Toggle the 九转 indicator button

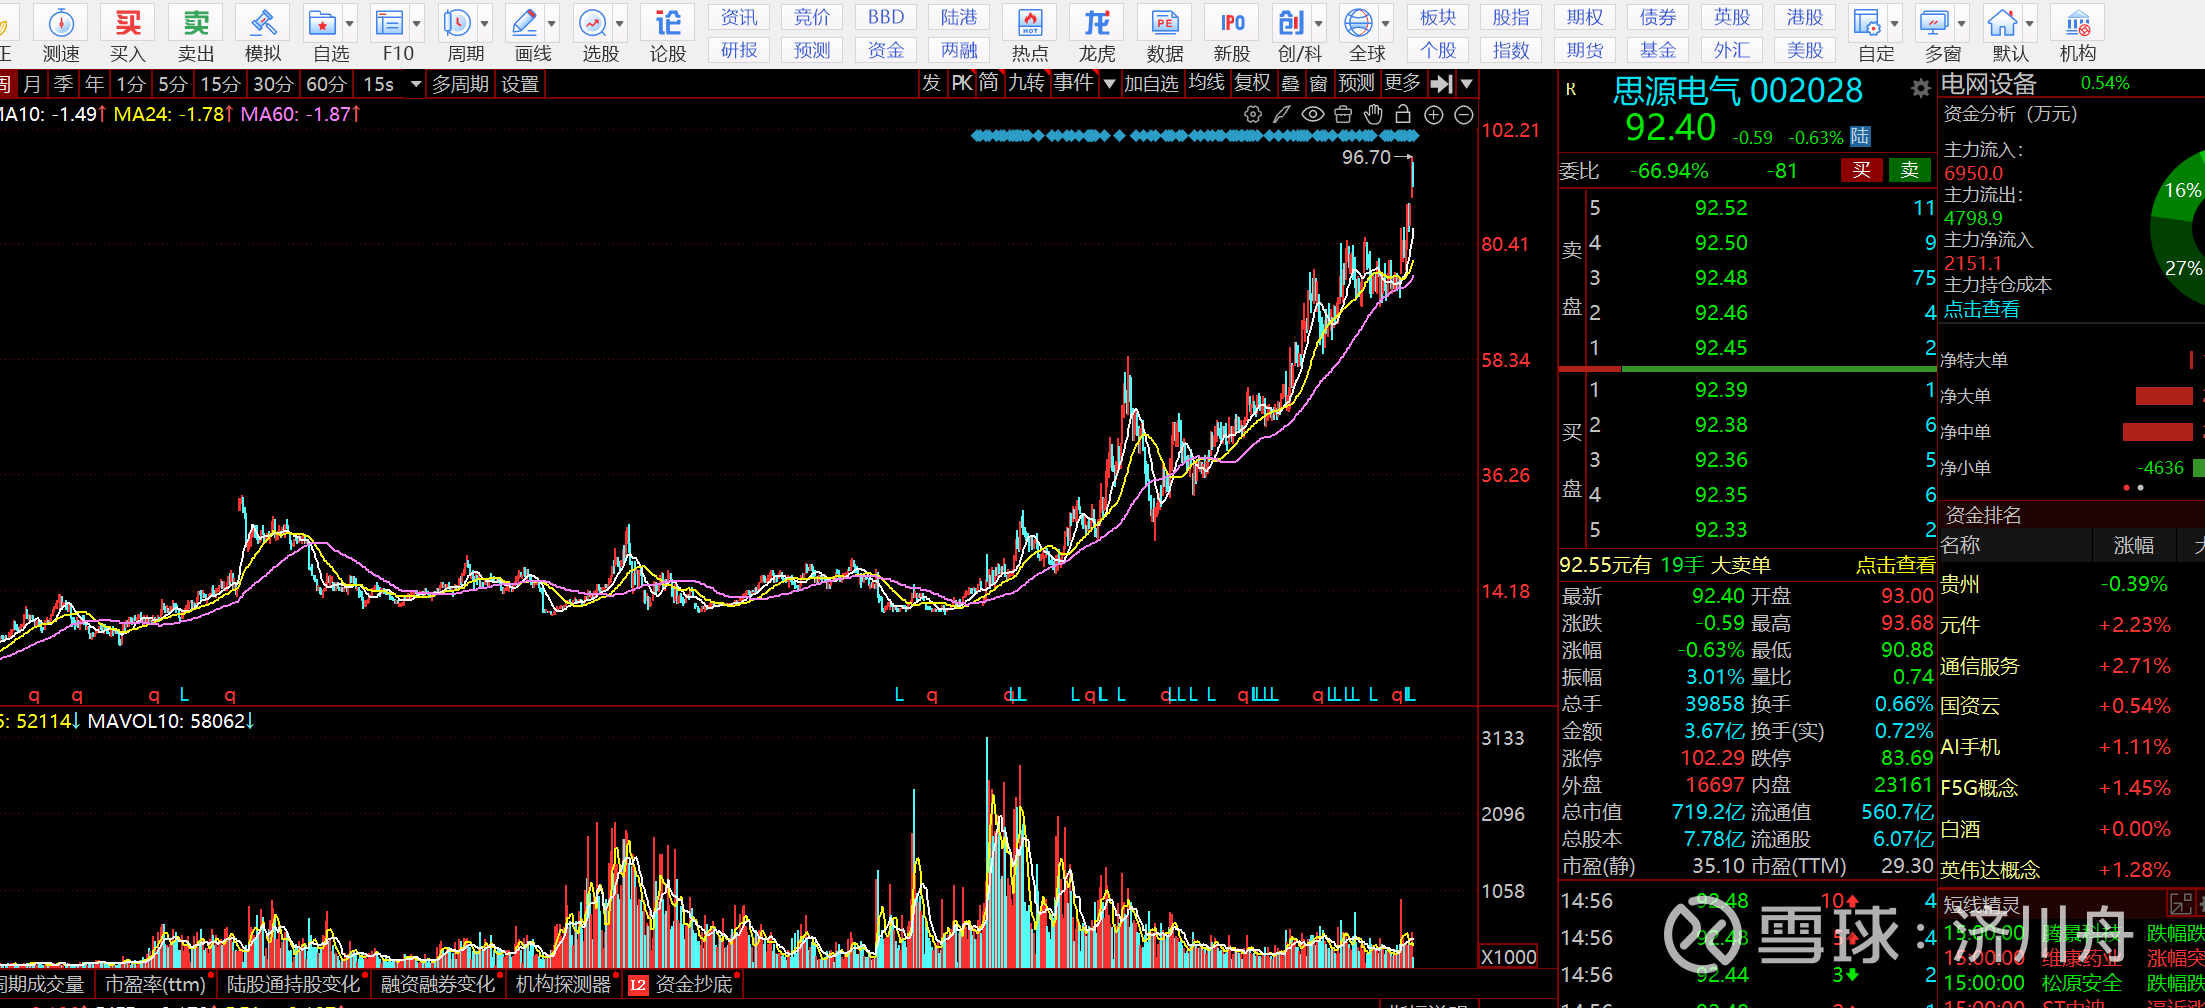pyautogui.click(x=1026, y=83)
